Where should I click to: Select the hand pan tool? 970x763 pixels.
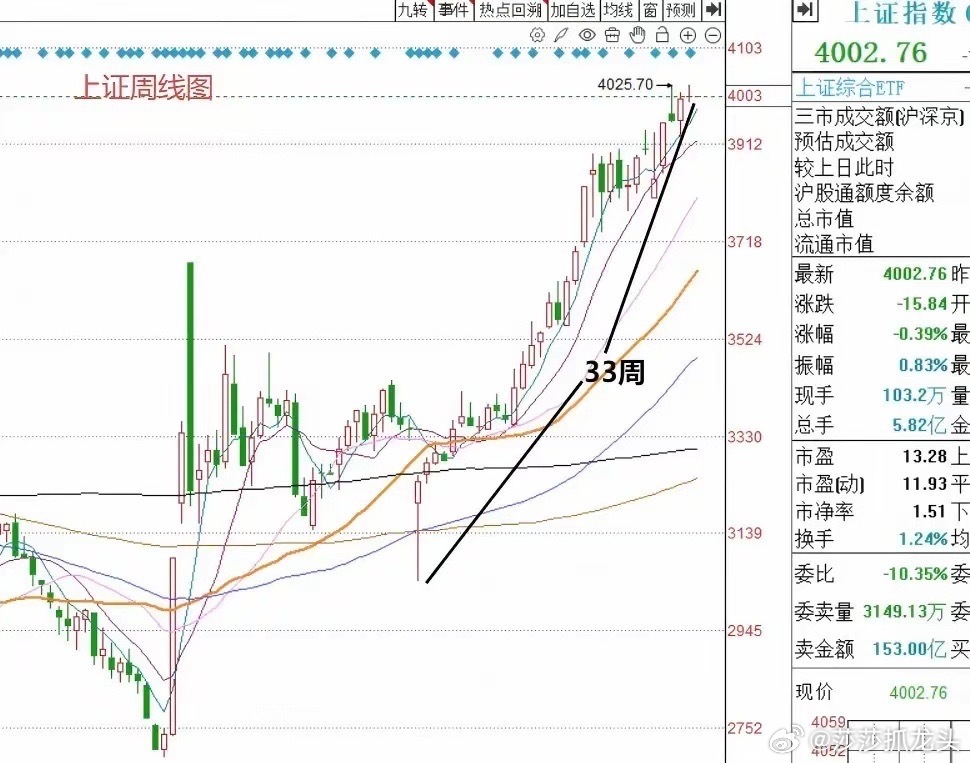(637, 34)
